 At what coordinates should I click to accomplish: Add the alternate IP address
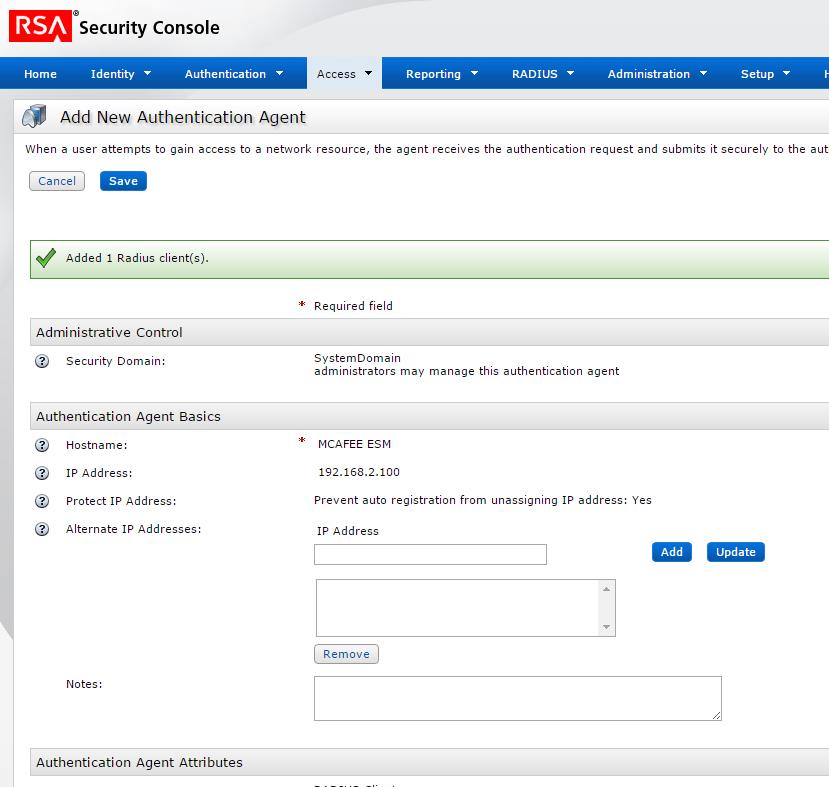tap(671, 552)
